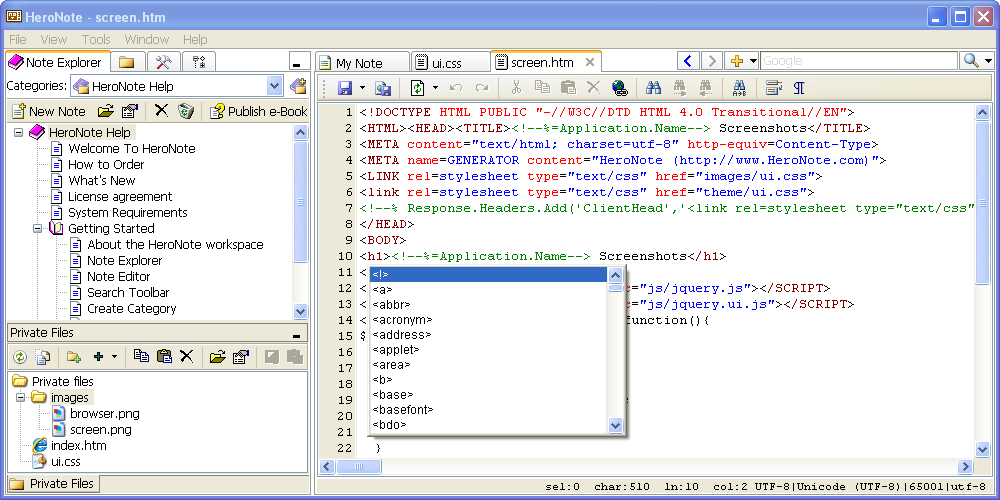Switch to the My Note tab

pyautogui.click(x=362, y=62)
